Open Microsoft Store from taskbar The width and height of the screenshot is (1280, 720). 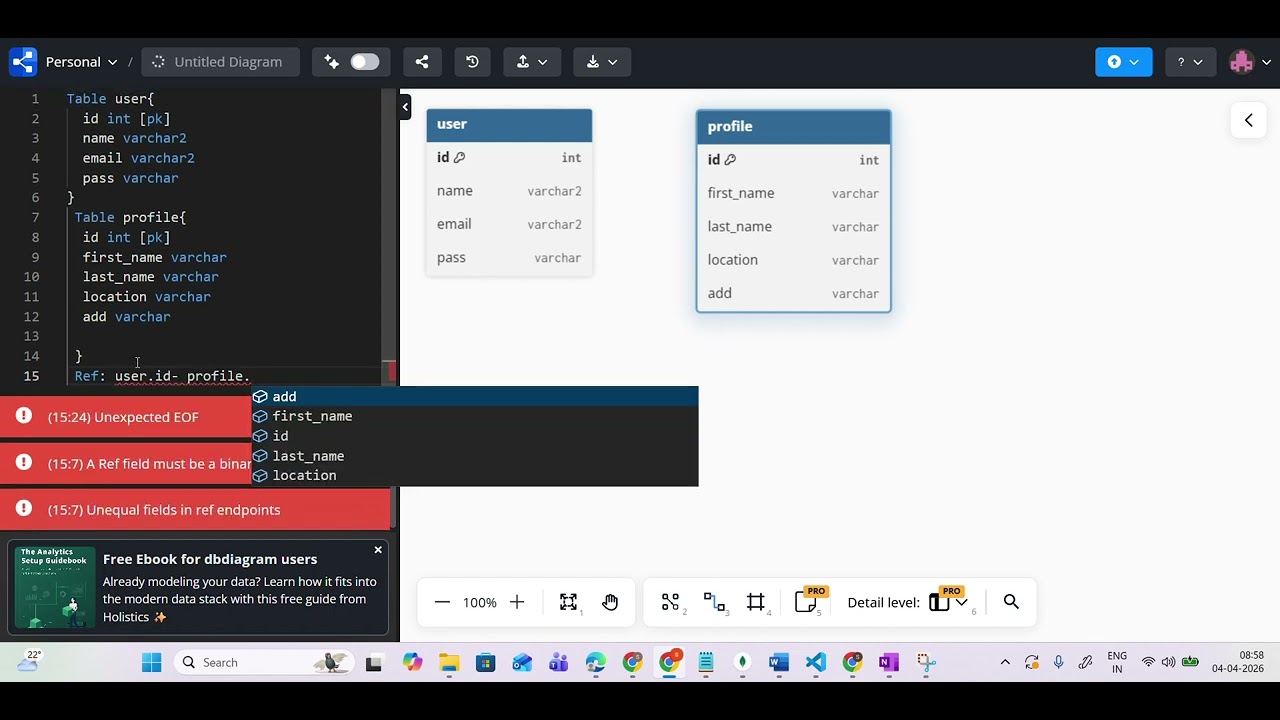(x=485, y=662)
